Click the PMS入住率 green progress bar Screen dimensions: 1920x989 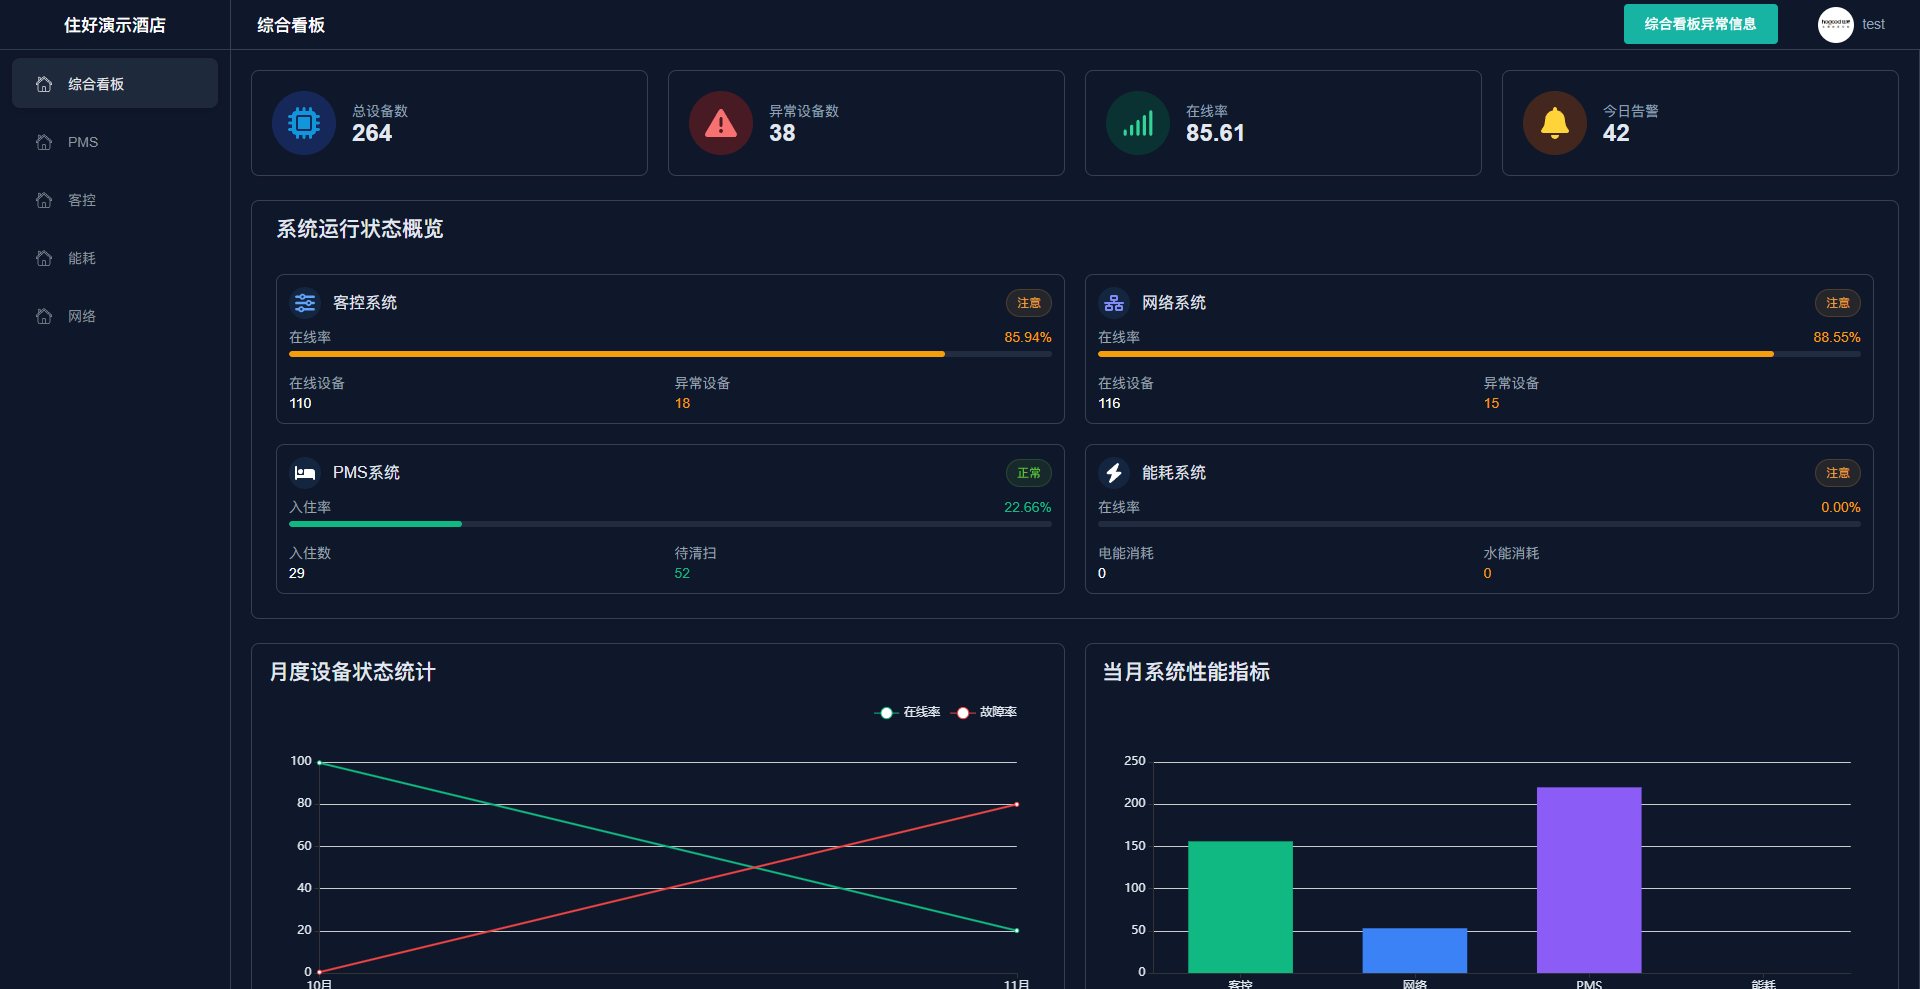pos(375,524)
